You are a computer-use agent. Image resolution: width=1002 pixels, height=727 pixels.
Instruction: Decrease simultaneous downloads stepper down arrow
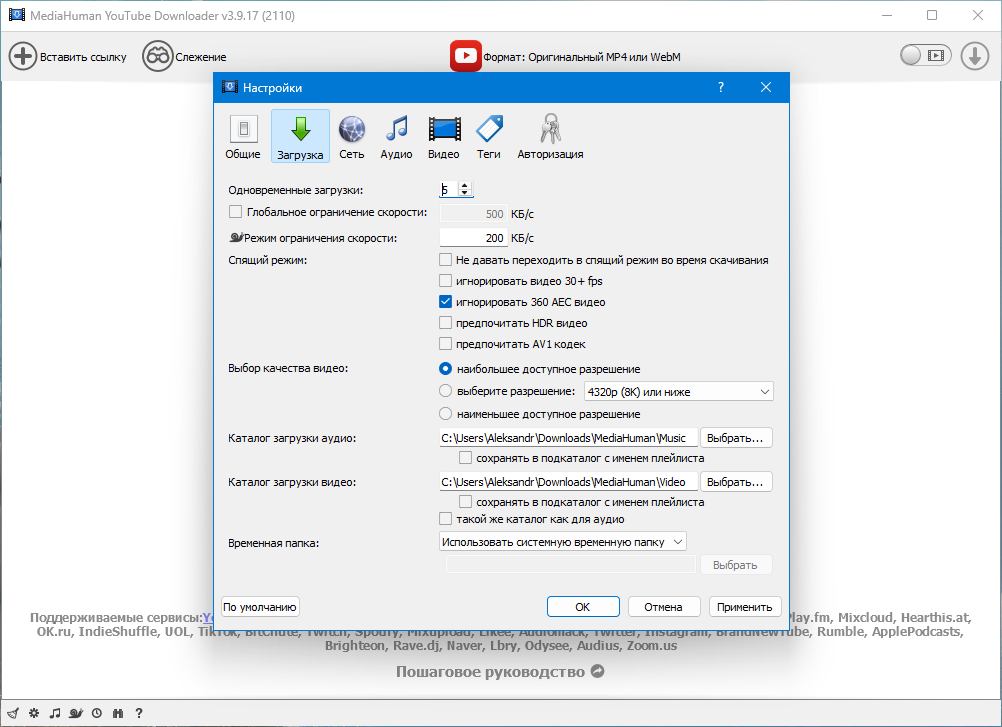(x=465, y=193)
